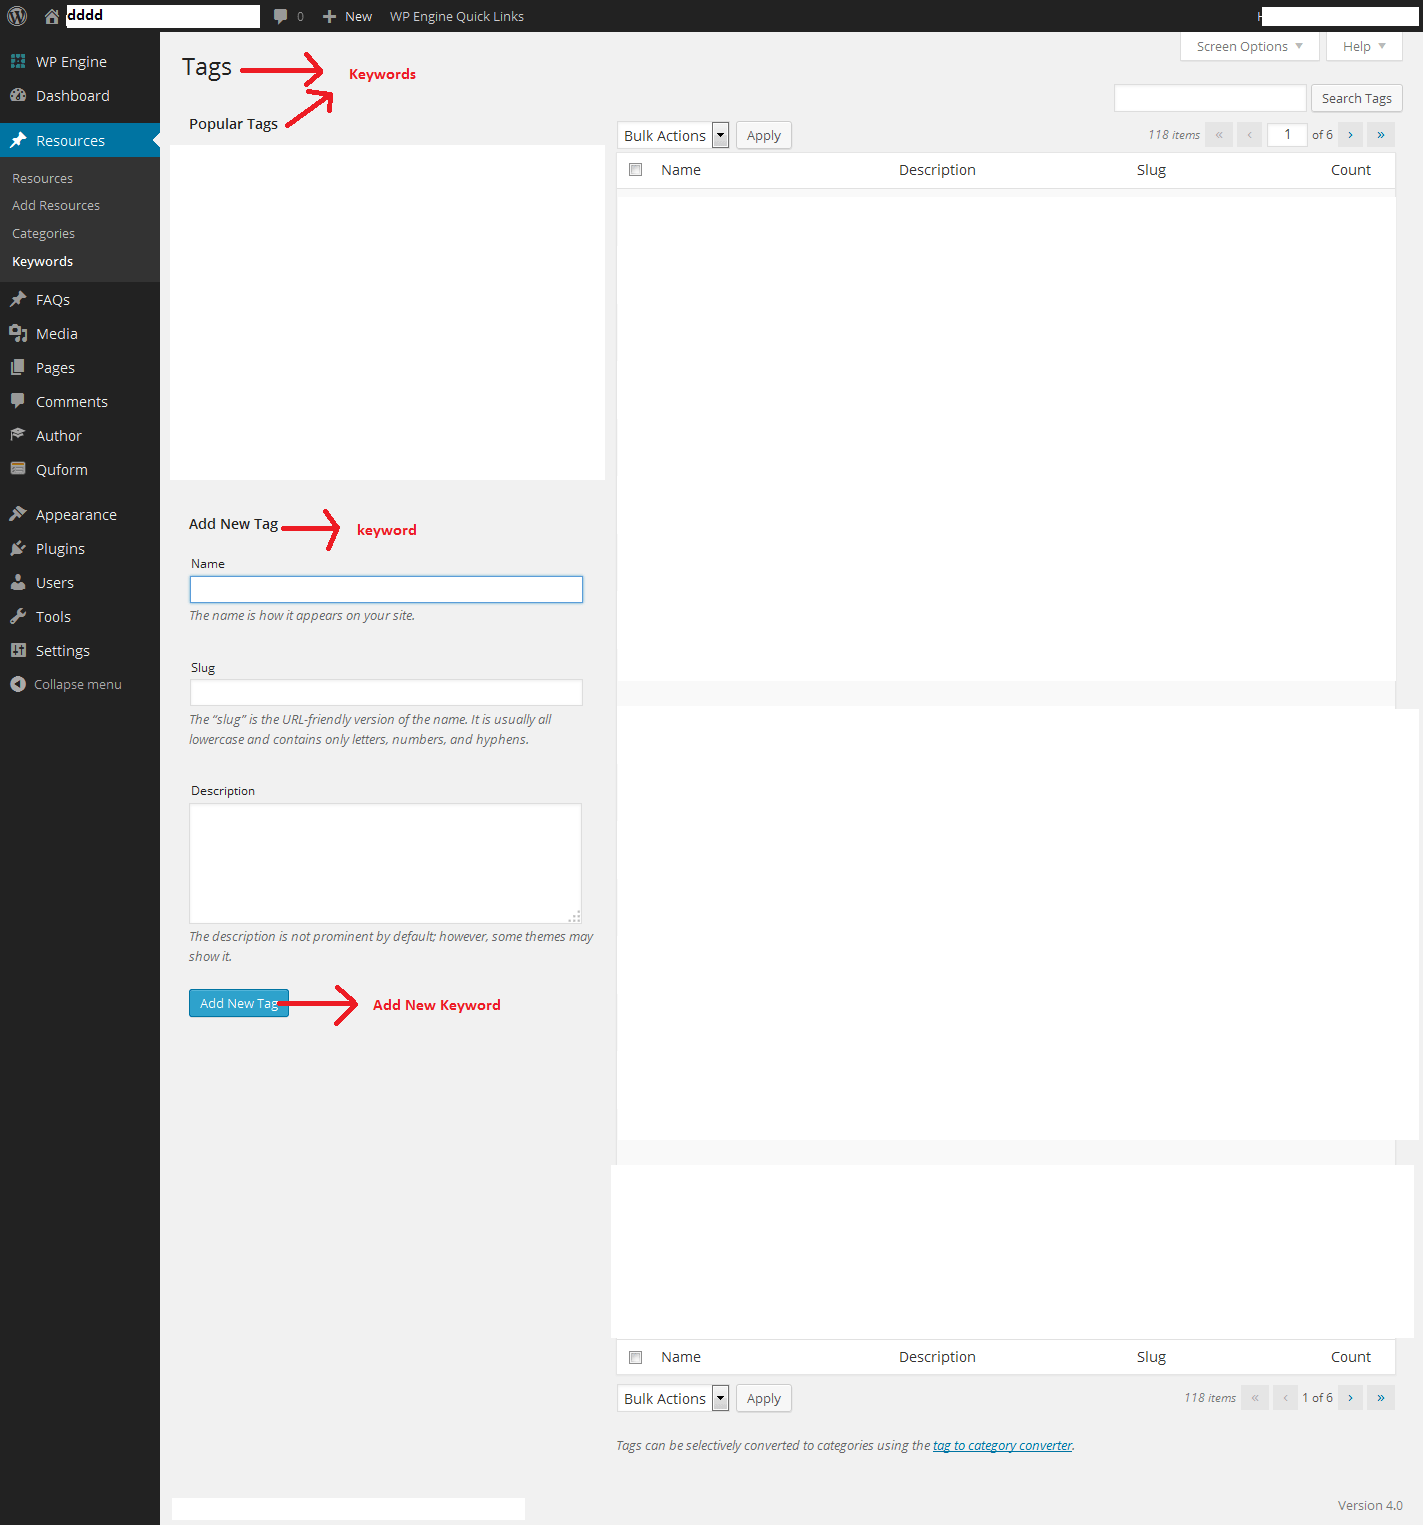Expand the Help tab
1423x1525 pixels.
click(x=1364, y=47)
